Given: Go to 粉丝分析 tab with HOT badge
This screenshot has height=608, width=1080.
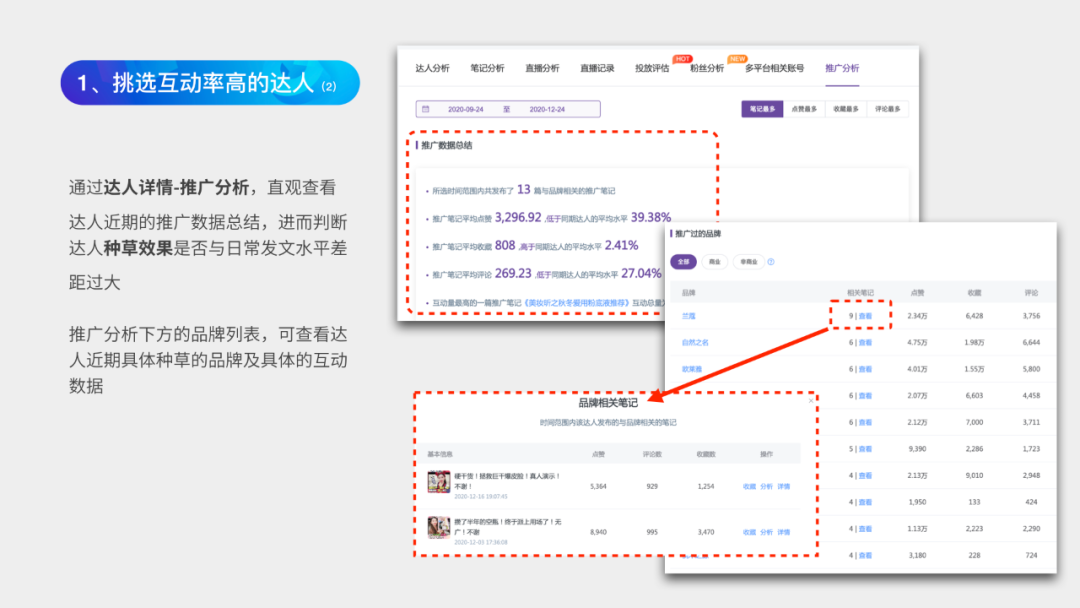Looking at the screenshot, I should (x=706, y=68).
